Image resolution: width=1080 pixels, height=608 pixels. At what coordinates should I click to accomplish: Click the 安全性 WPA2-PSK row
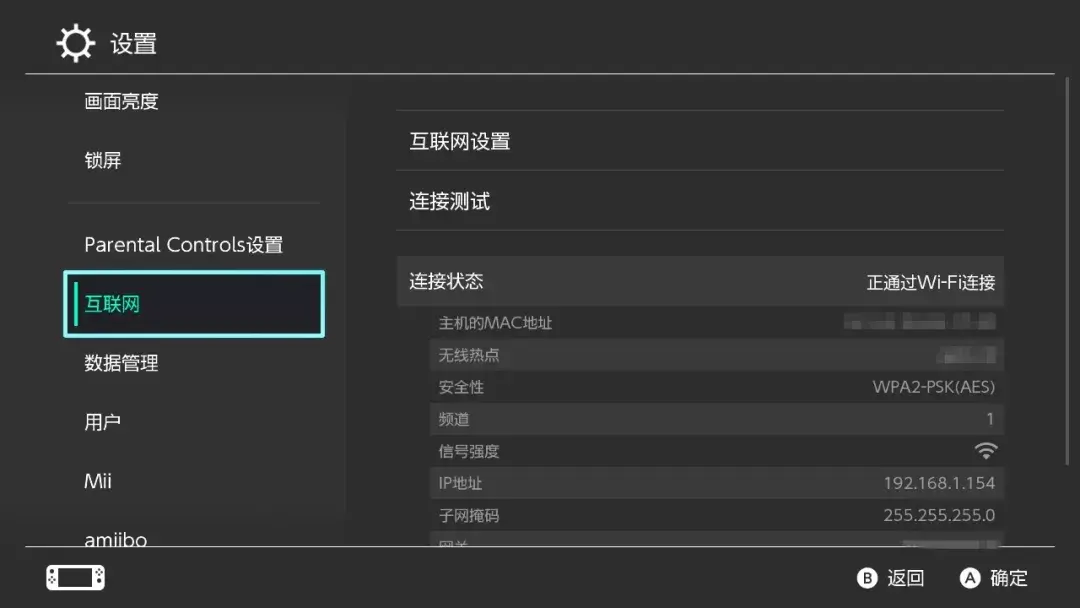(716, 387)
